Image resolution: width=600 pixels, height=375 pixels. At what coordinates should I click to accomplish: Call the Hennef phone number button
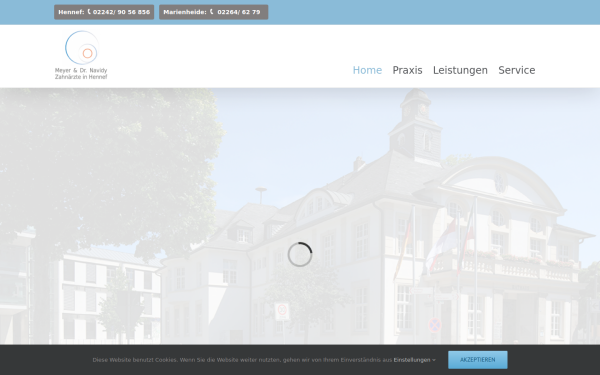pyautogui.click(x=104, y=12)
